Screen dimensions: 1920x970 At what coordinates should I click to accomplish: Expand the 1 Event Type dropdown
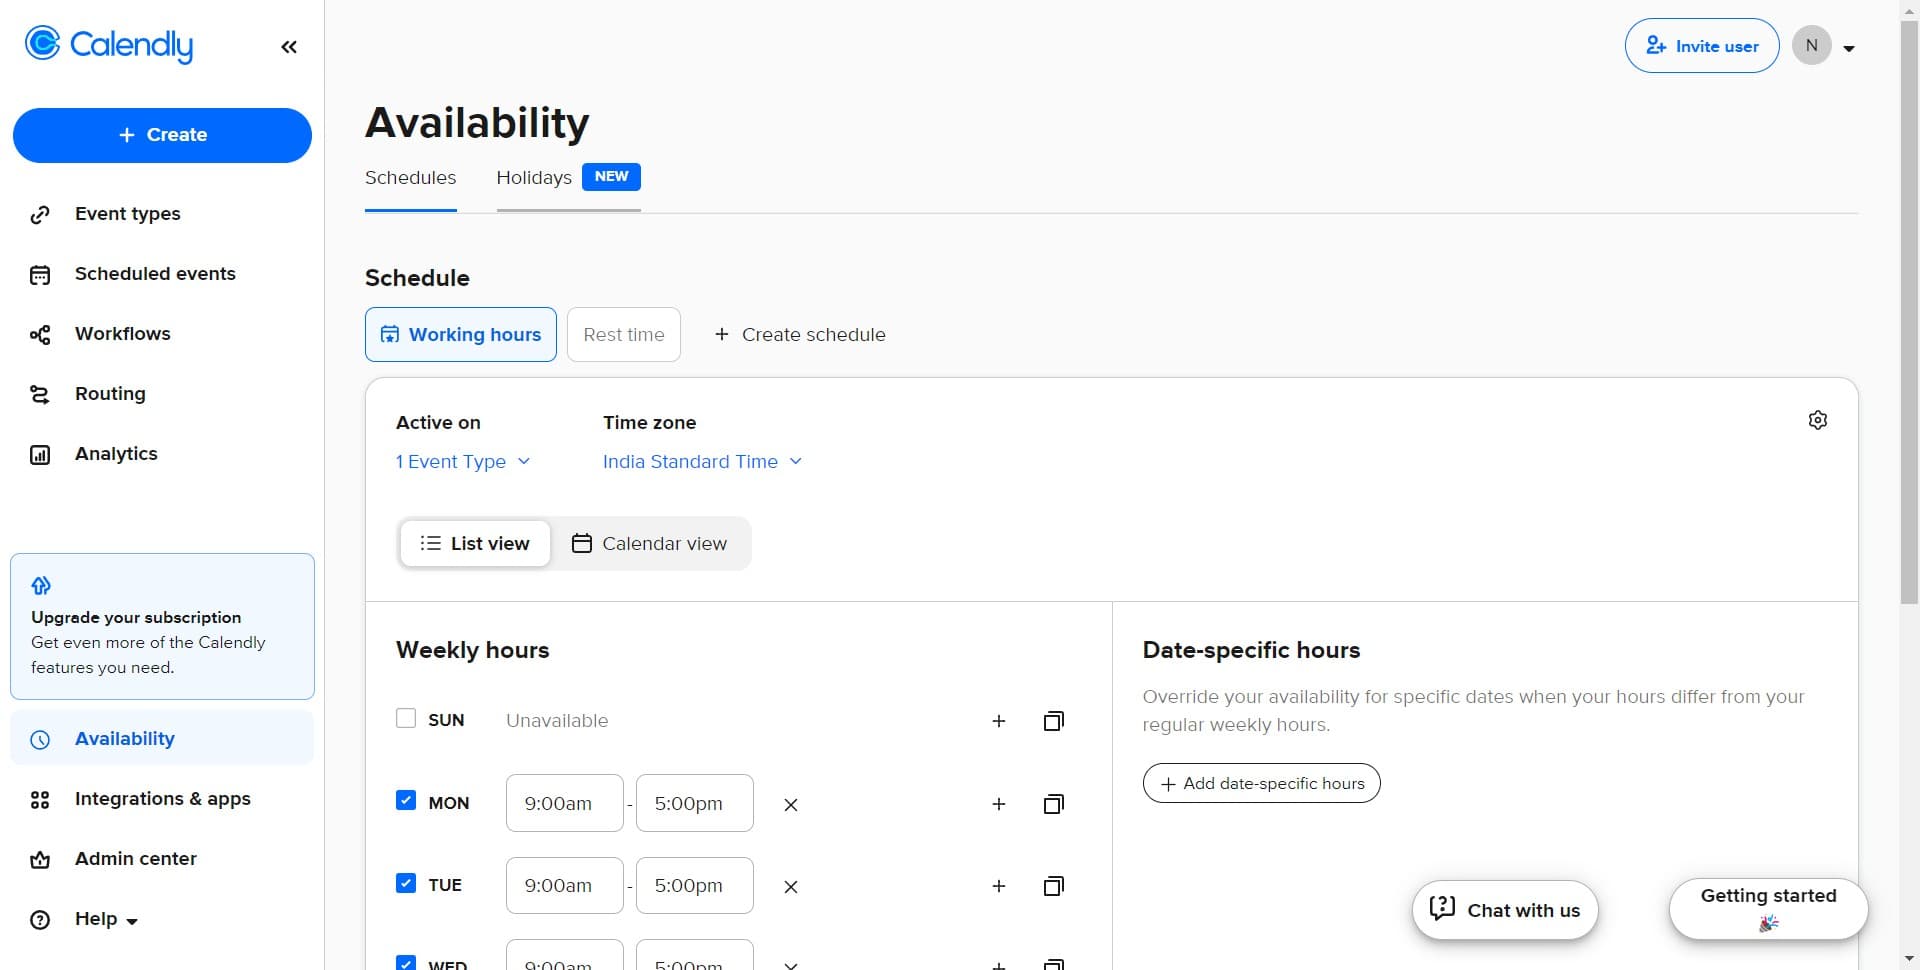coord(462,461)
